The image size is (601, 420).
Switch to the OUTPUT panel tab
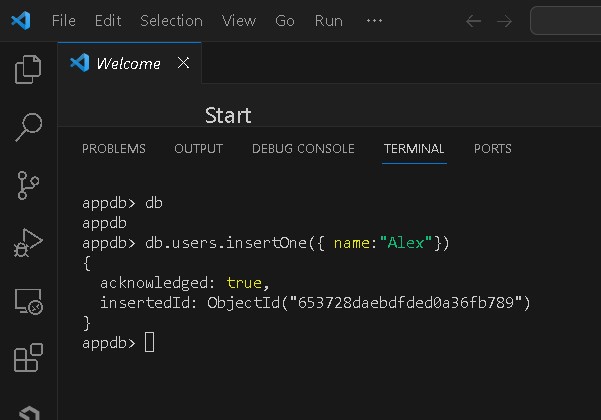coord(199,149)
